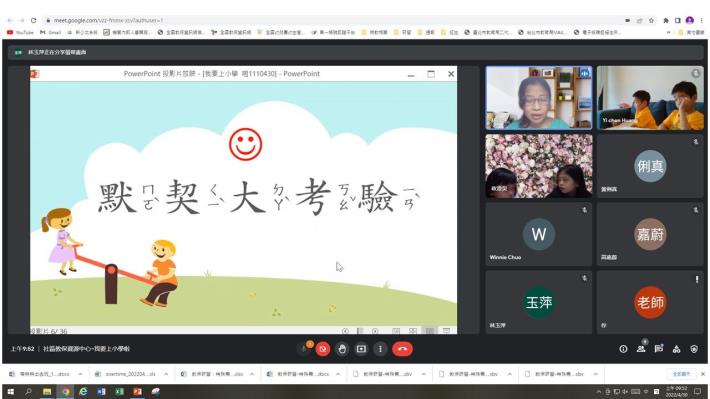This screenshot has width=710, height=399.
Task: Open host controls shield icon
Action: click(x=694, y=349)
